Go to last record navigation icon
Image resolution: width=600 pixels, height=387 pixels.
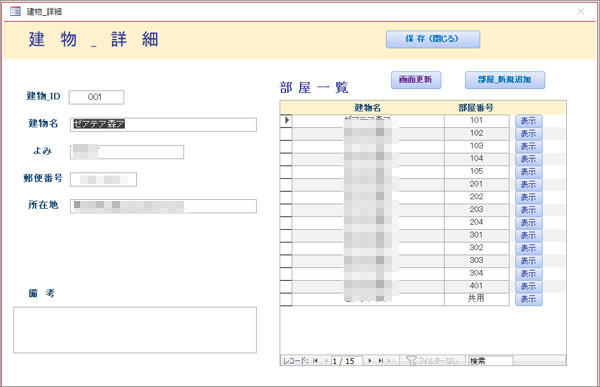tap(381, 361)
